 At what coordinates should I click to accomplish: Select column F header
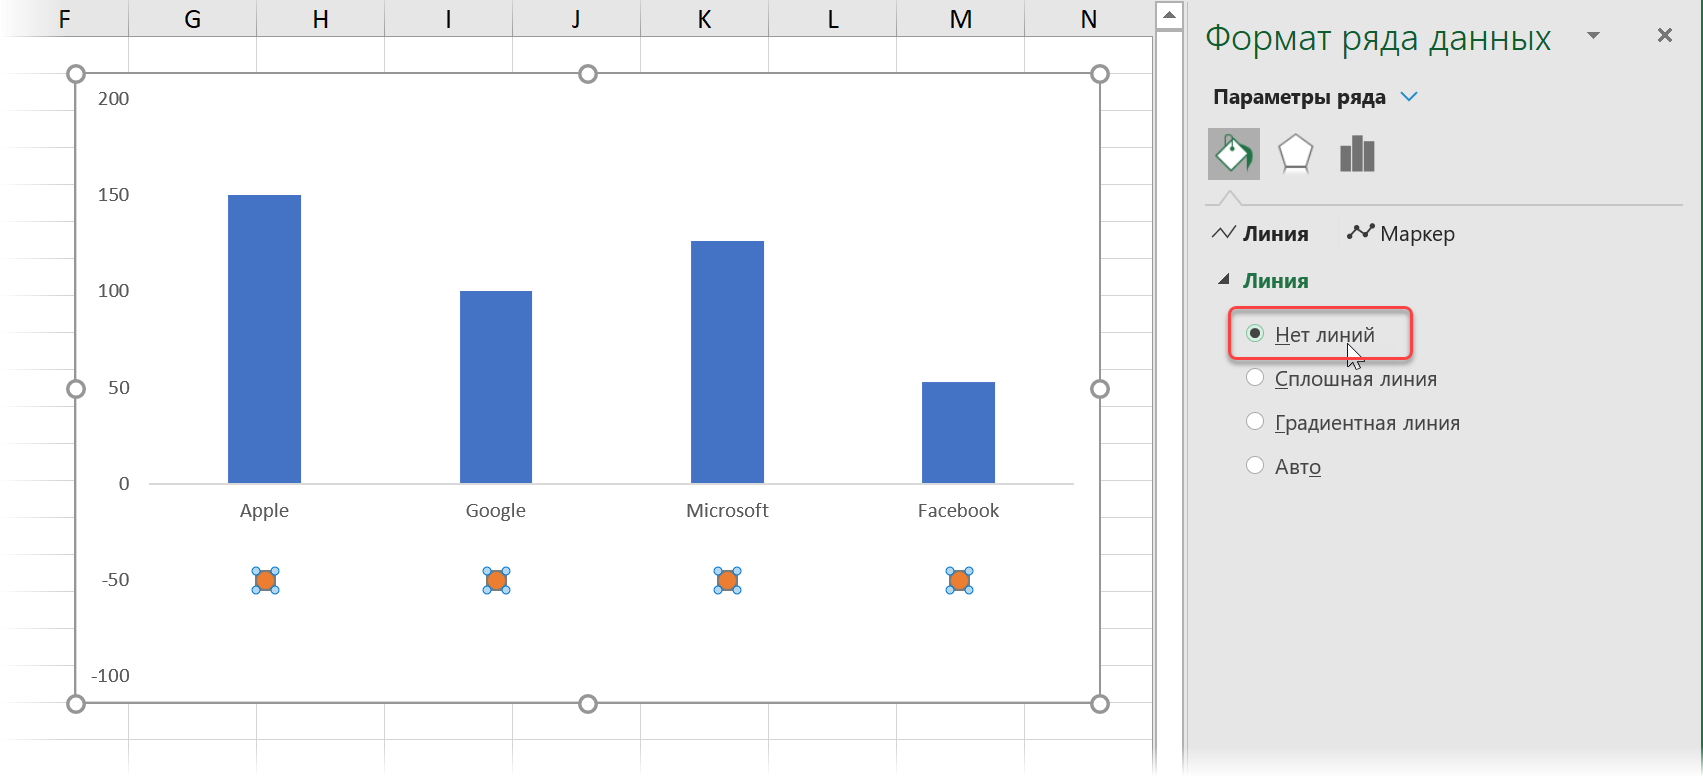64,19
